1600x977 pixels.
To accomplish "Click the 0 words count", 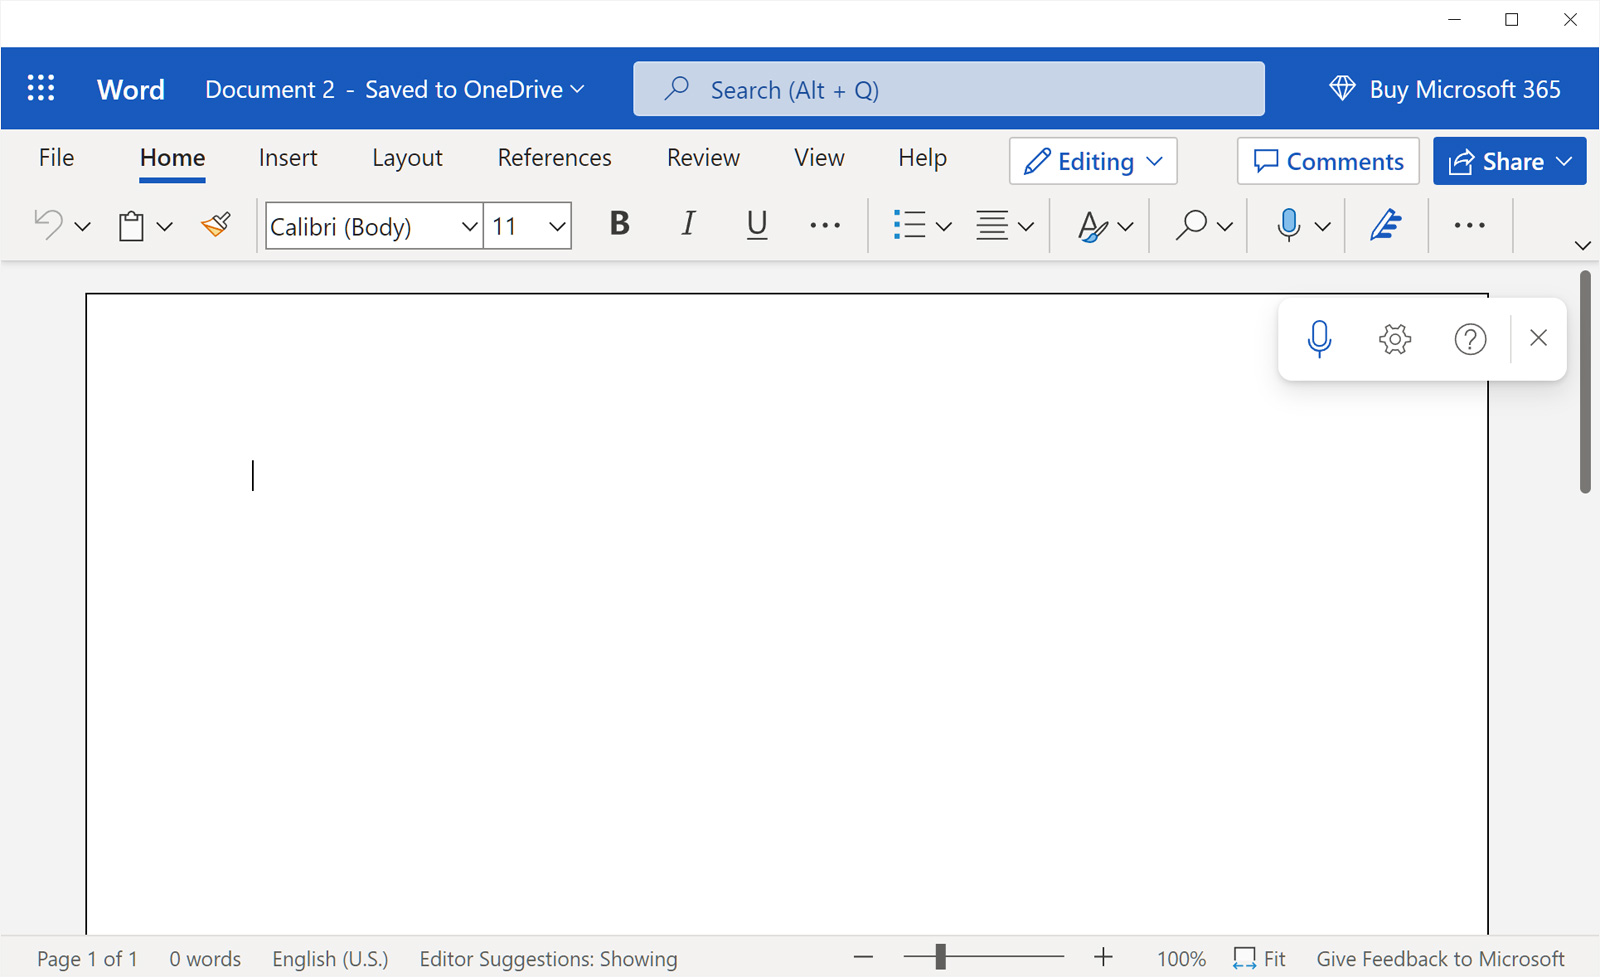I will pyautogui.click(x=205, y=959).
